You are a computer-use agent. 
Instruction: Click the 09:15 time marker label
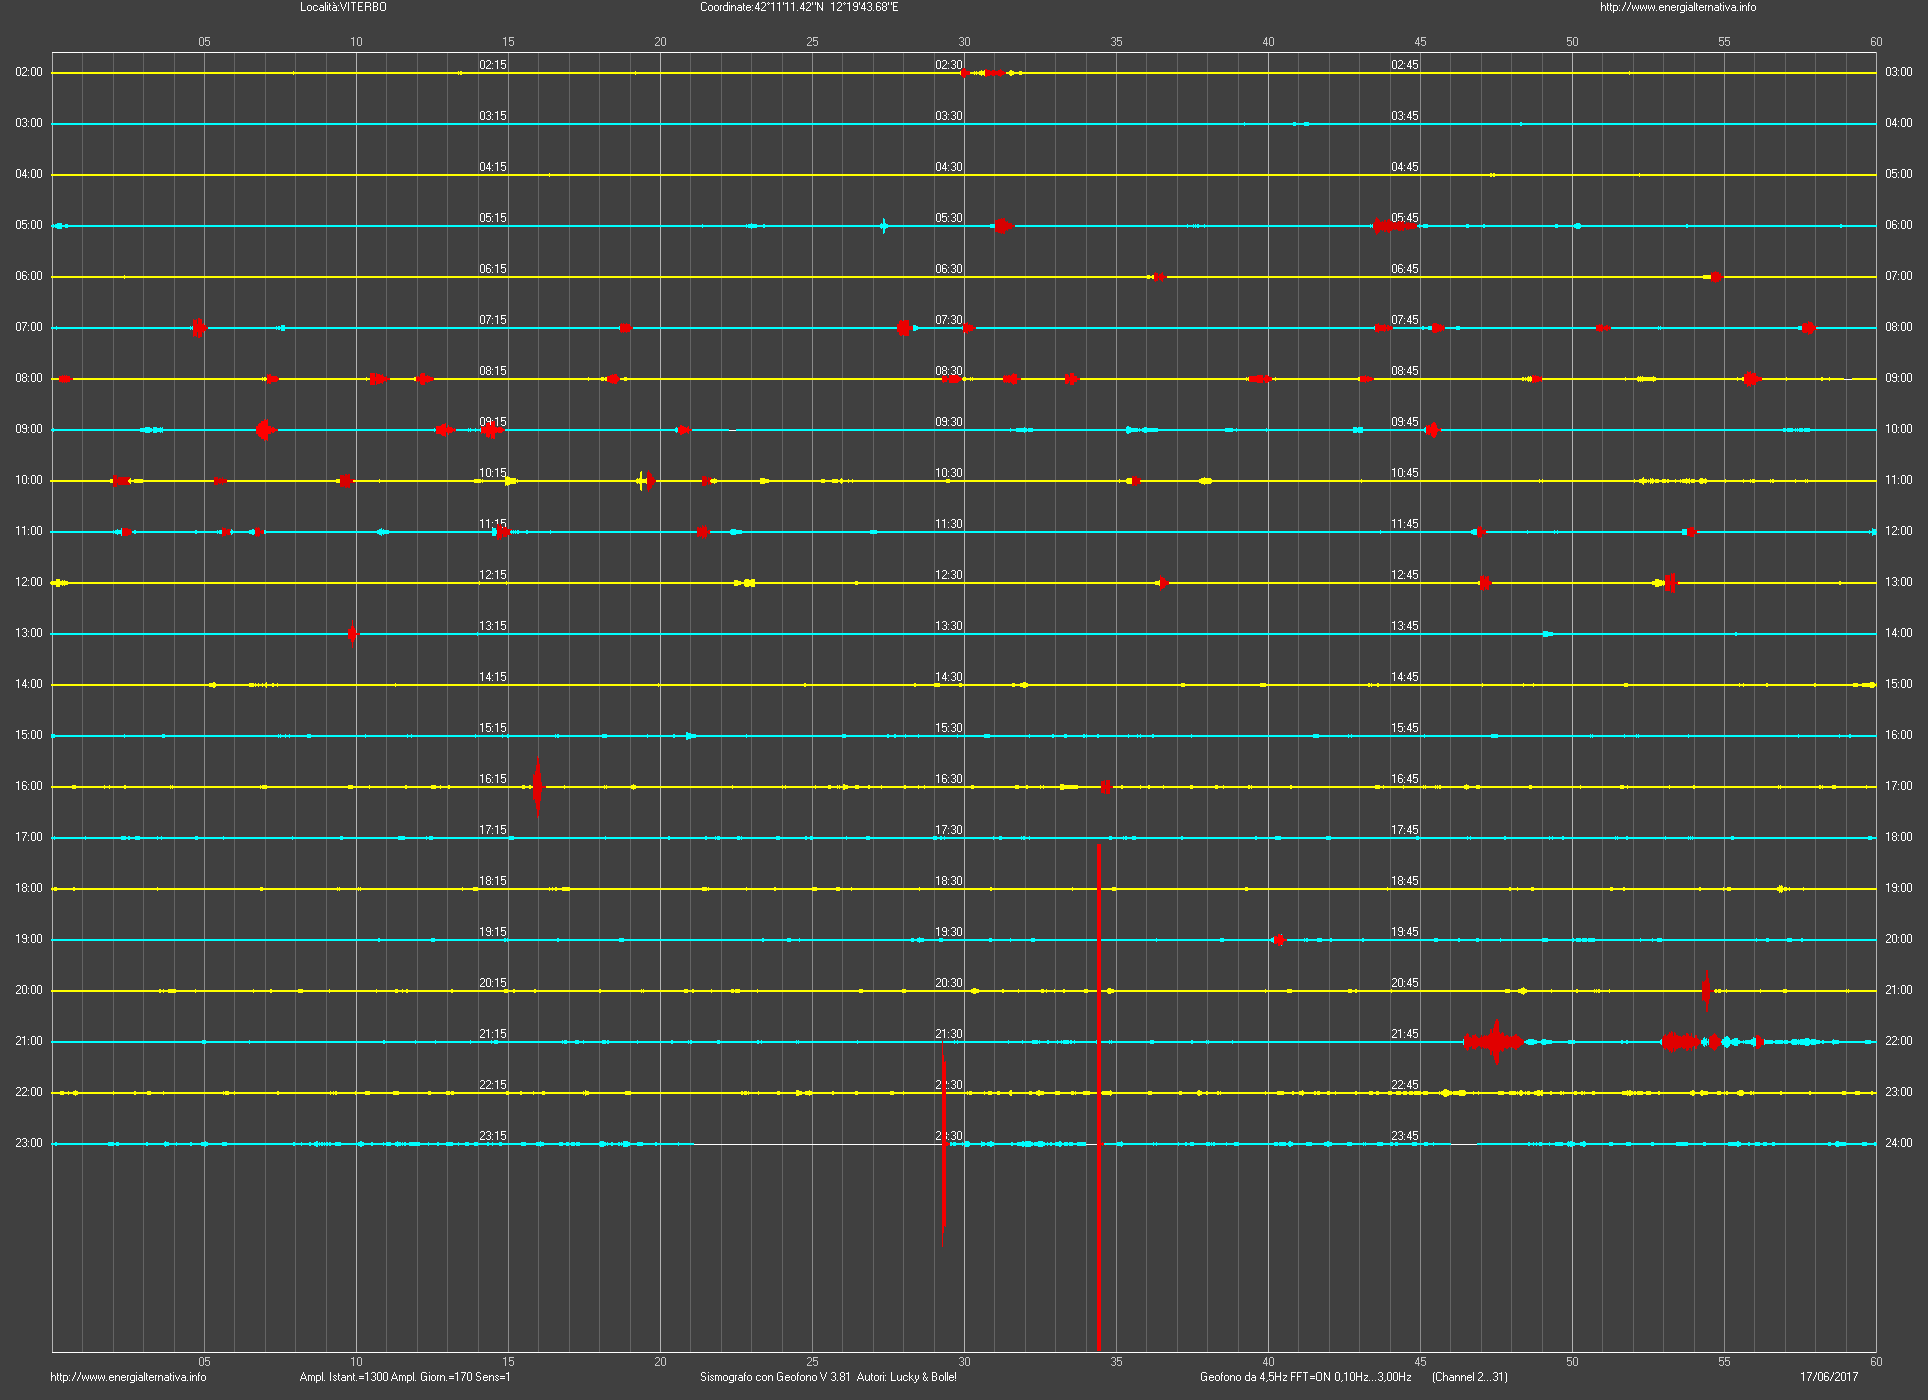point(493,422)
